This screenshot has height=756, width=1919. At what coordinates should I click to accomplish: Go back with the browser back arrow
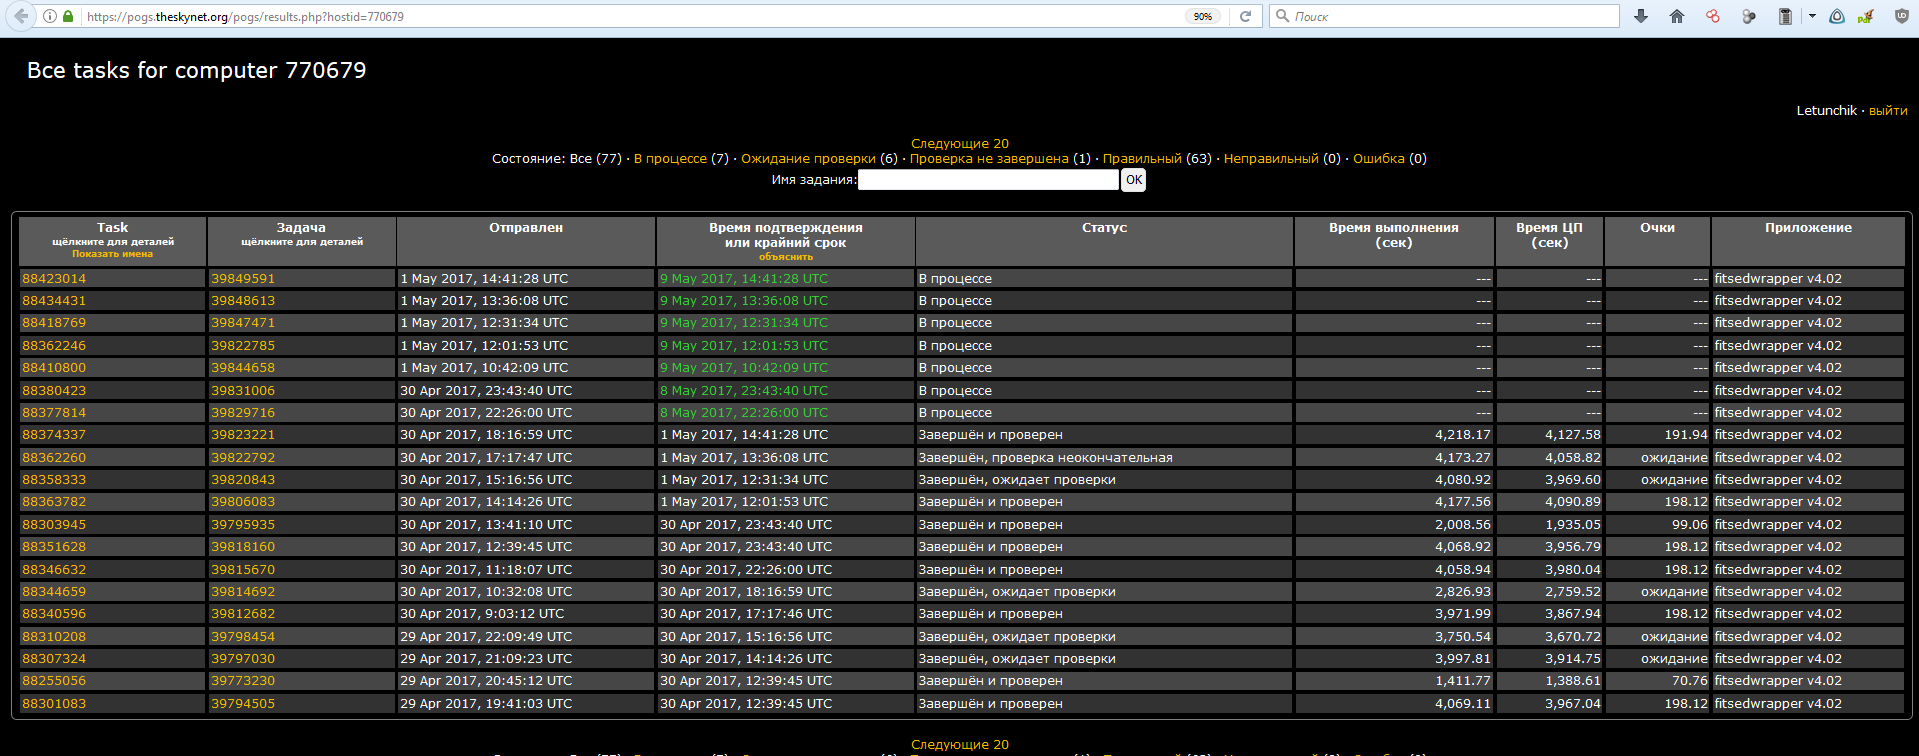click(20, 16)
